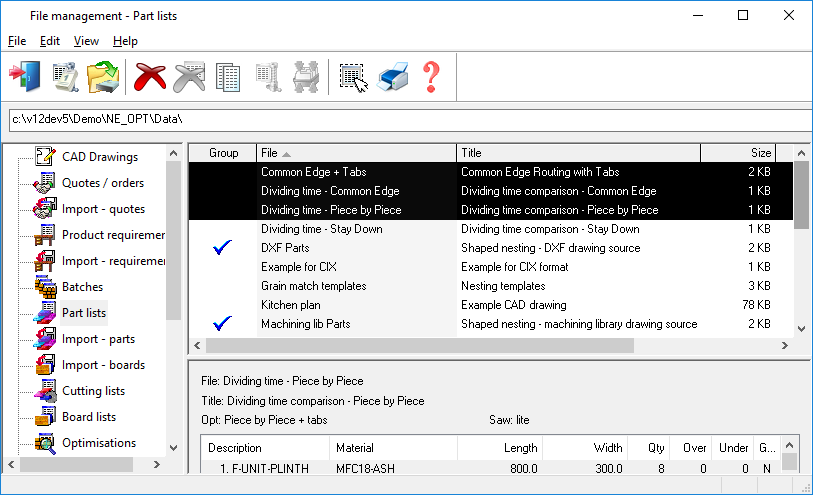This screenshot has height=495, width=813.
Task: Select the Import - parts icon
Action: (x=45, y=338)
